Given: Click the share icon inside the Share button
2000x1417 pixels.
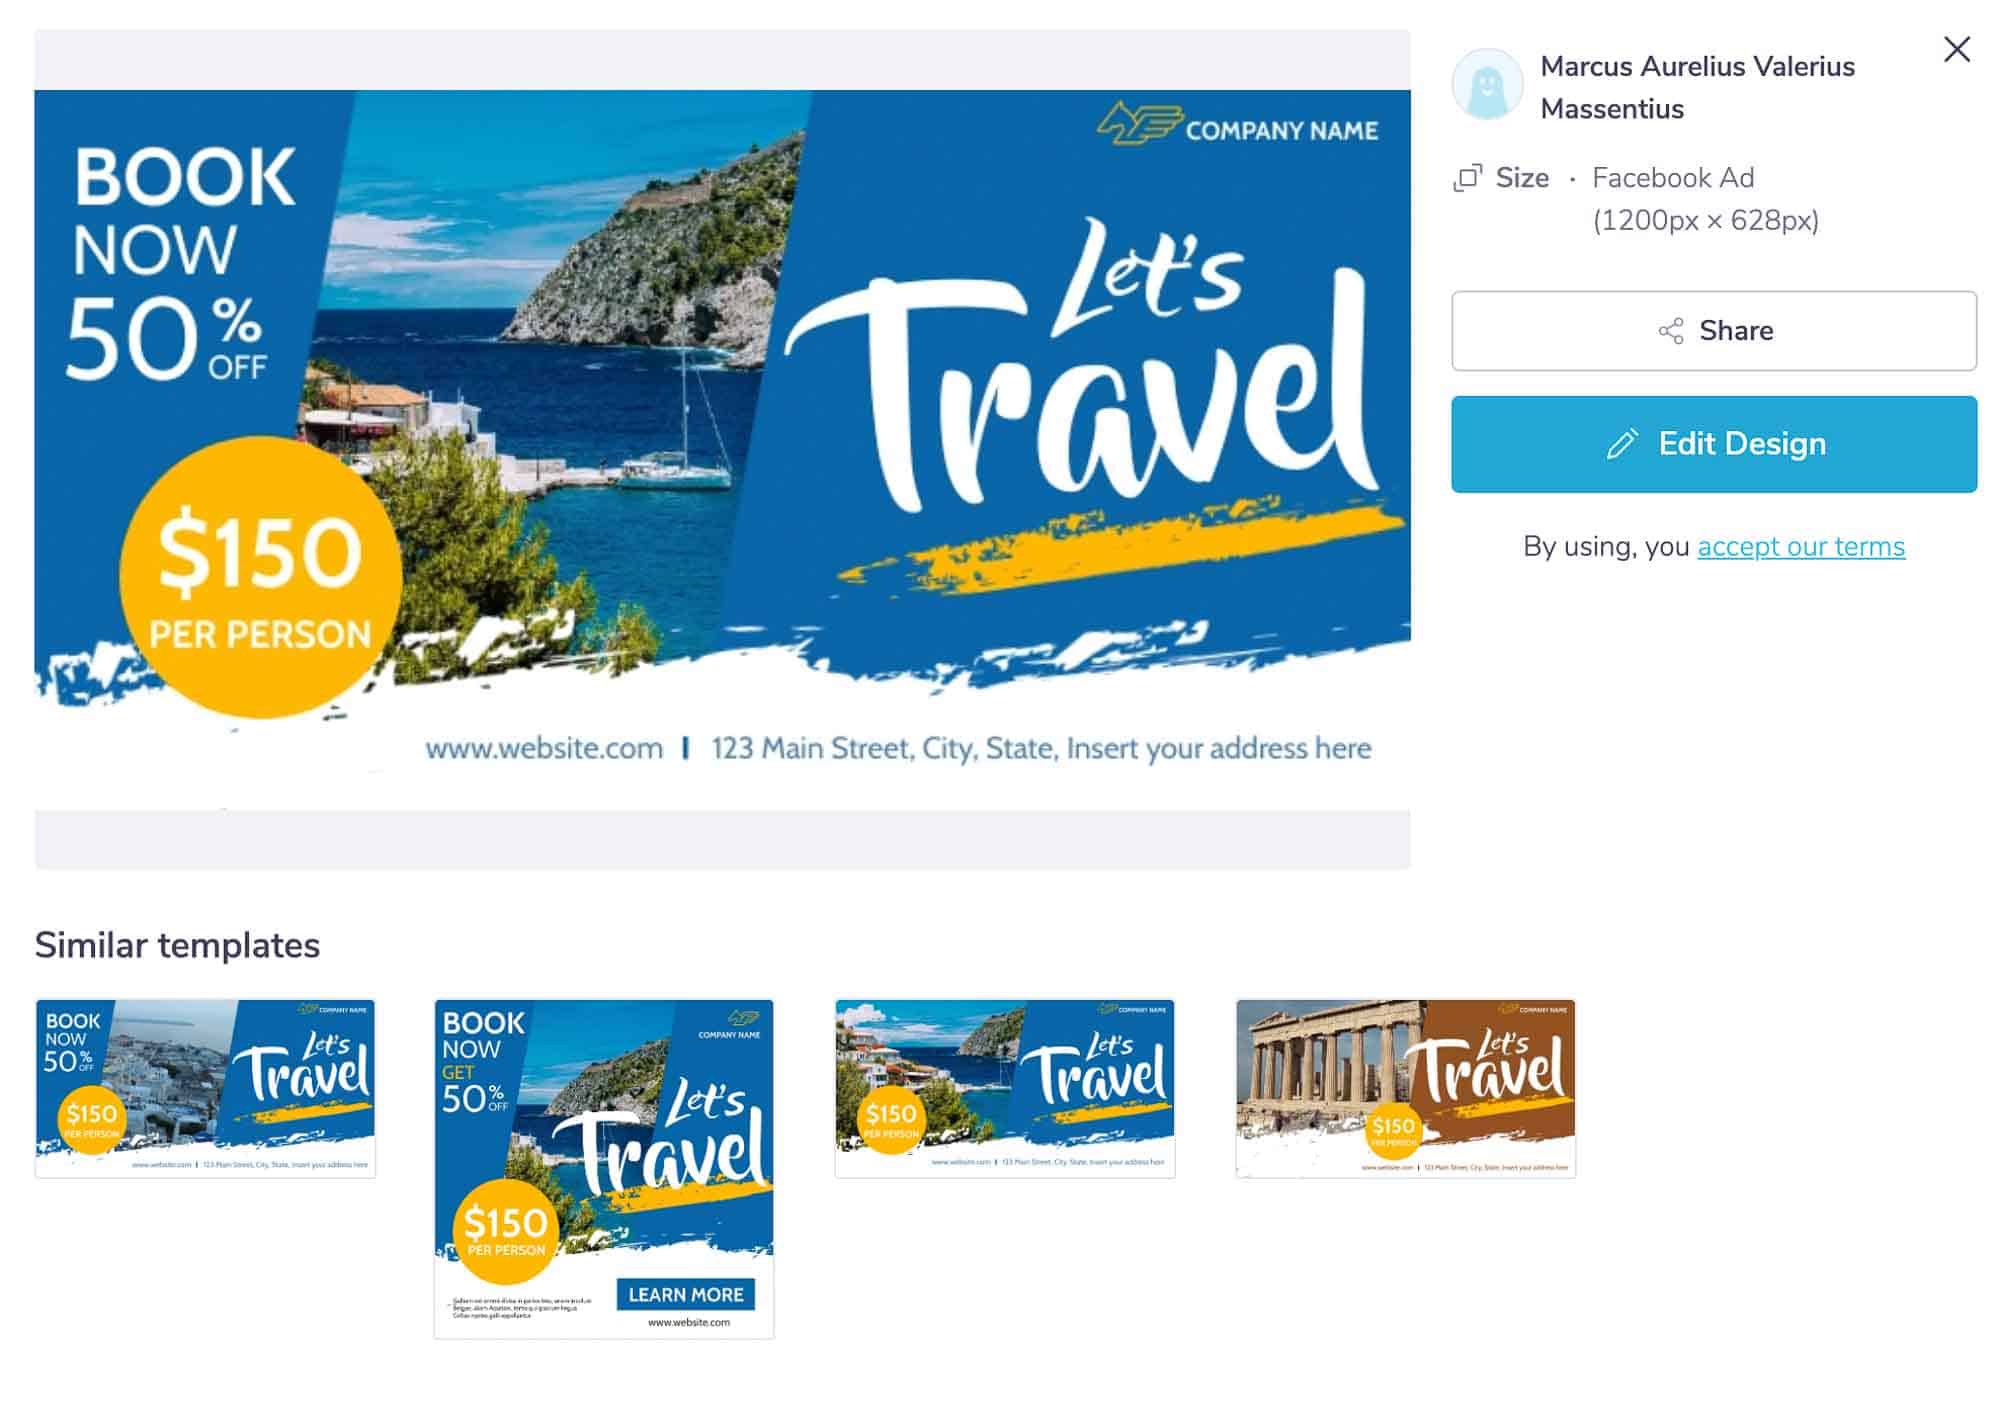Looking at the screenshot, I should (1671, 331).
